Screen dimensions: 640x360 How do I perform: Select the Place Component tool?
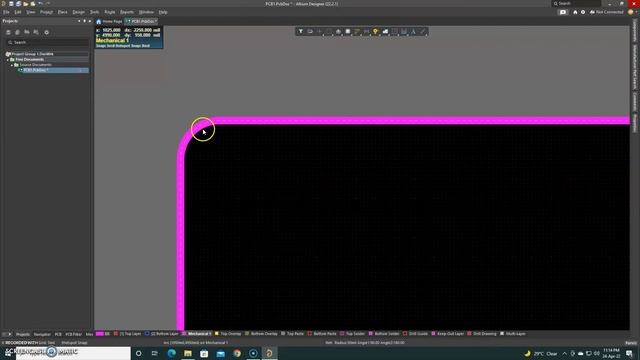348,31
